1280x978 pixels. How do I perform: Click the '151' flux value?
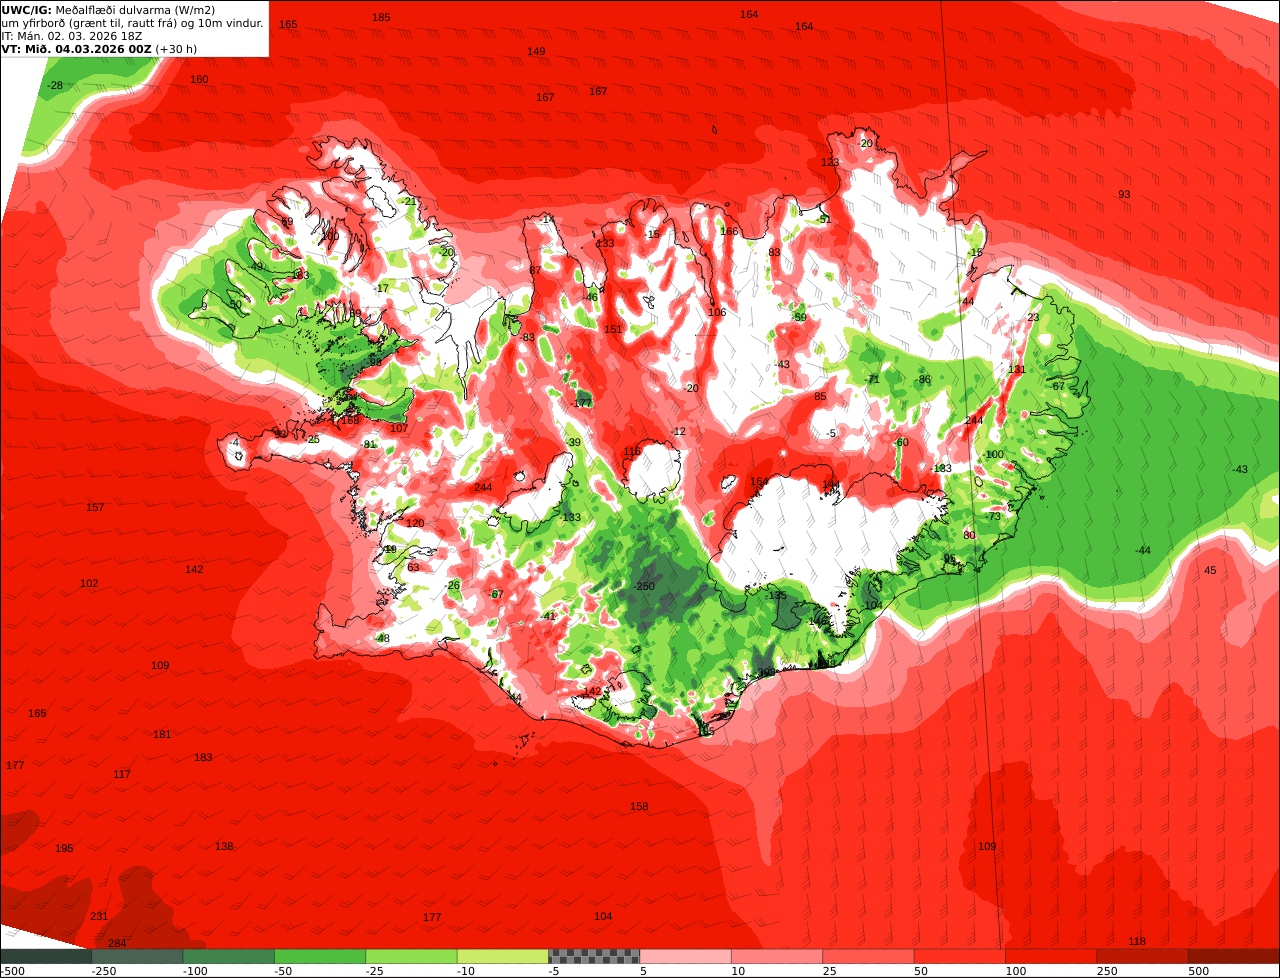[613, 329]
